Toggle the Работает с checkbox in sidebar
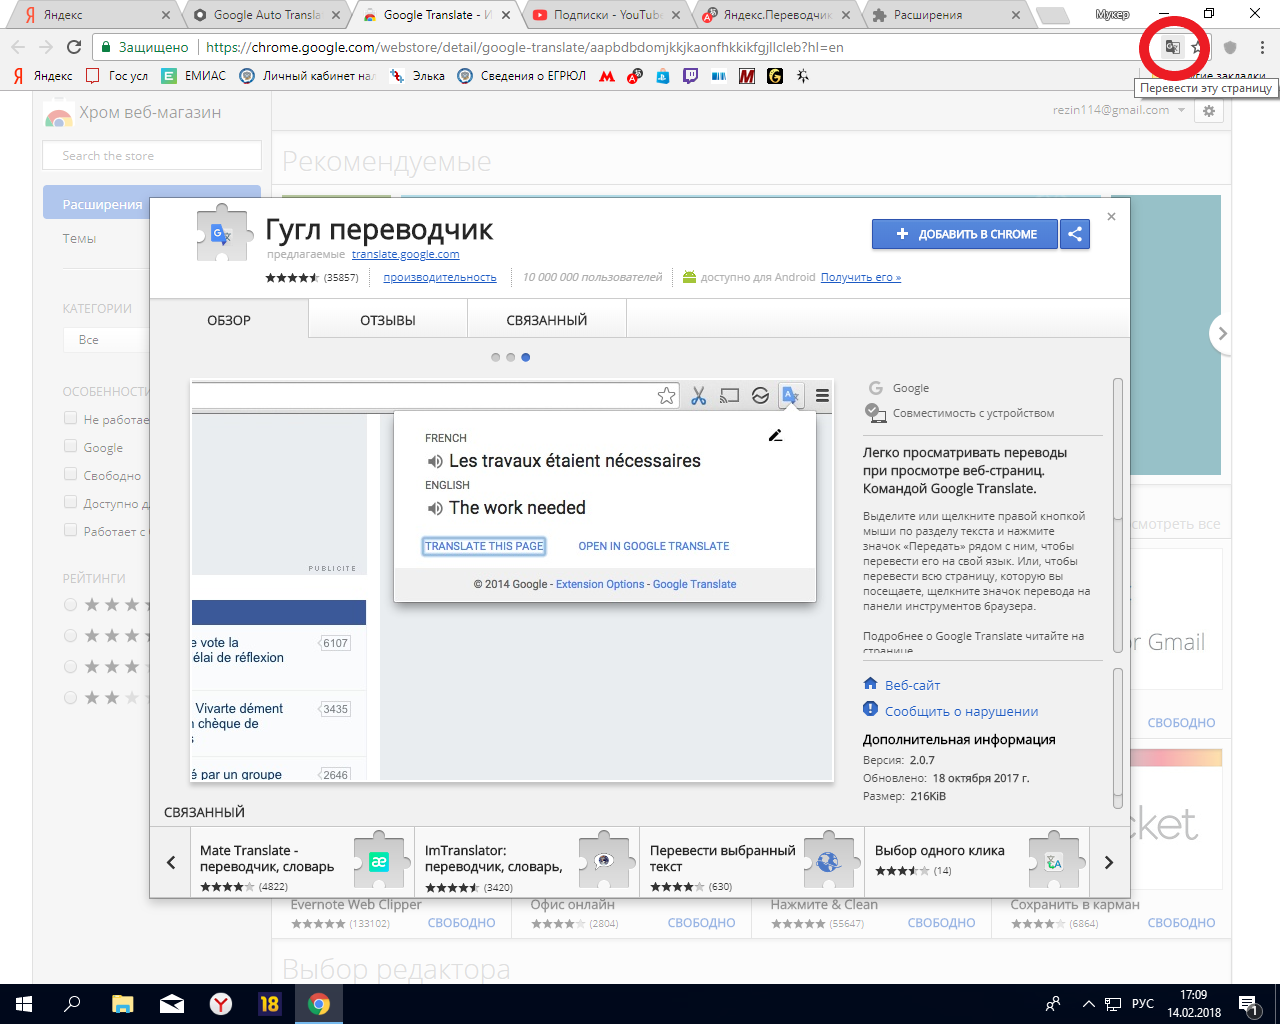 pyautogui.click(x=70, y=530)
